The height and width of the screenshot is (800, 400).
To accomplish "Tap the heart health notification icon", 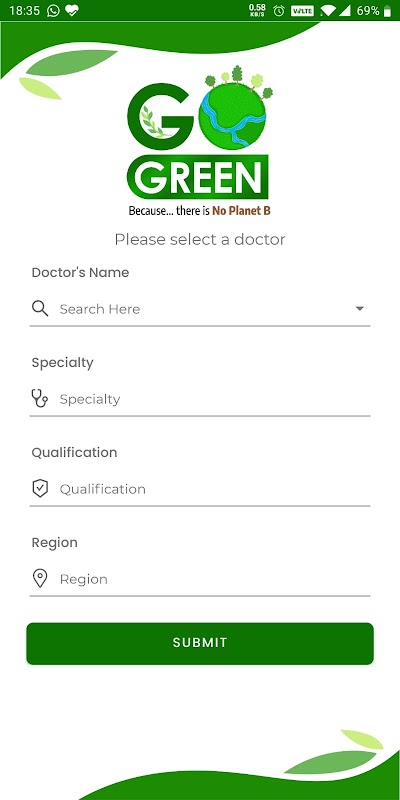I will pos(72,11).
